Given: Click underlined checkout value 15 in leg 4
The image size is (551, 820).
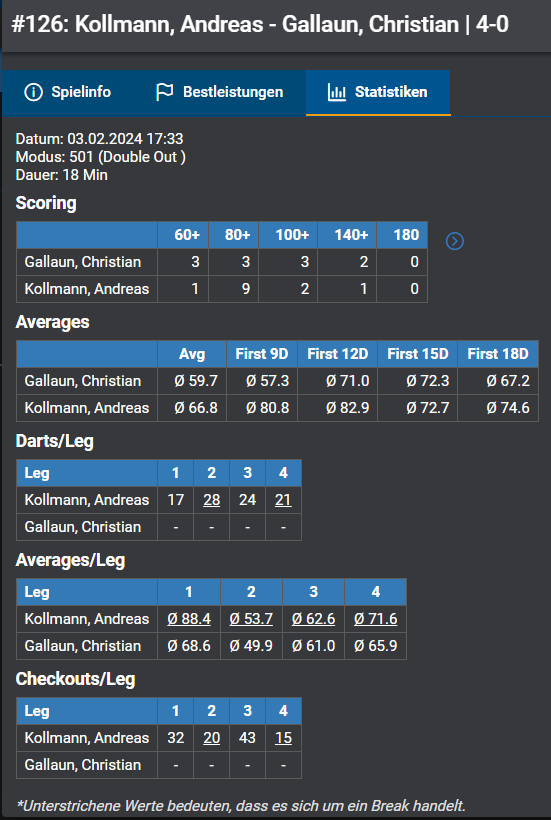Looking at the screenshot, I should [x=283, y=738].
